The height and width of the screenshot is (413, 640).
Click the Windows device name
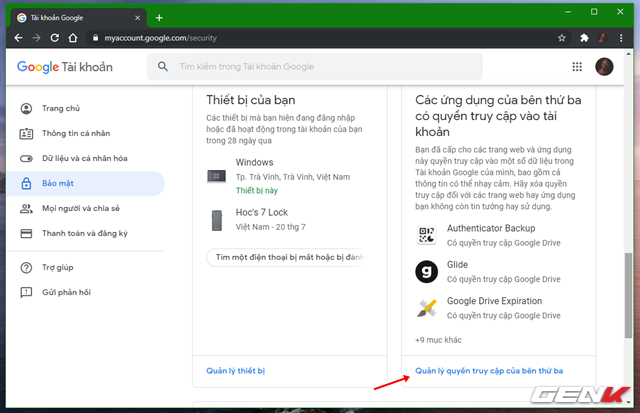[254, 162]
